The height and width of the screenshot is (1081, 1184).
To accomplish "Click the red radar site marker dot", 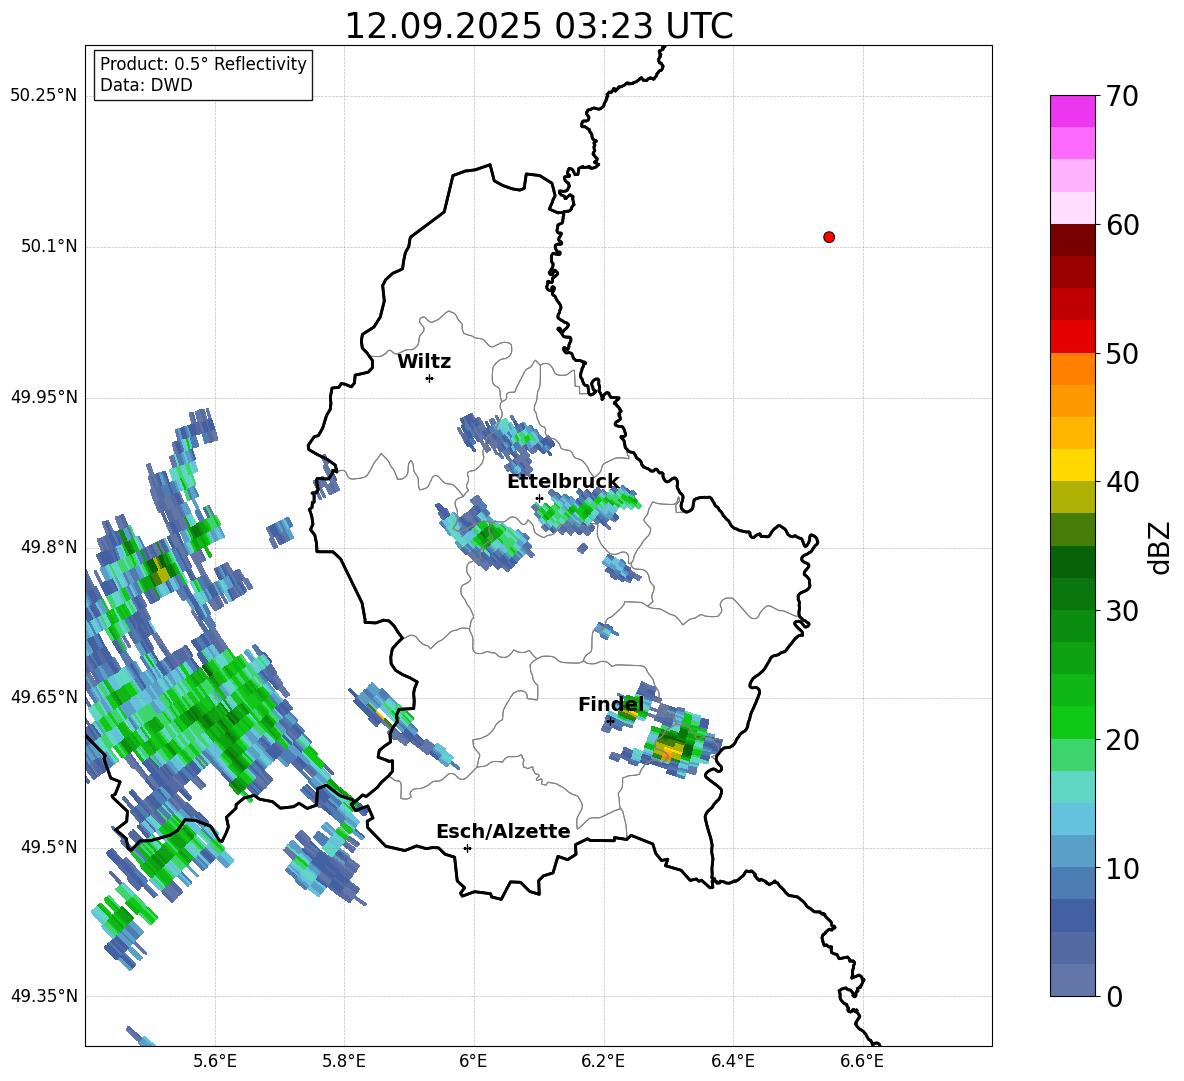I will pyautogui.click(x=829, y=237).
